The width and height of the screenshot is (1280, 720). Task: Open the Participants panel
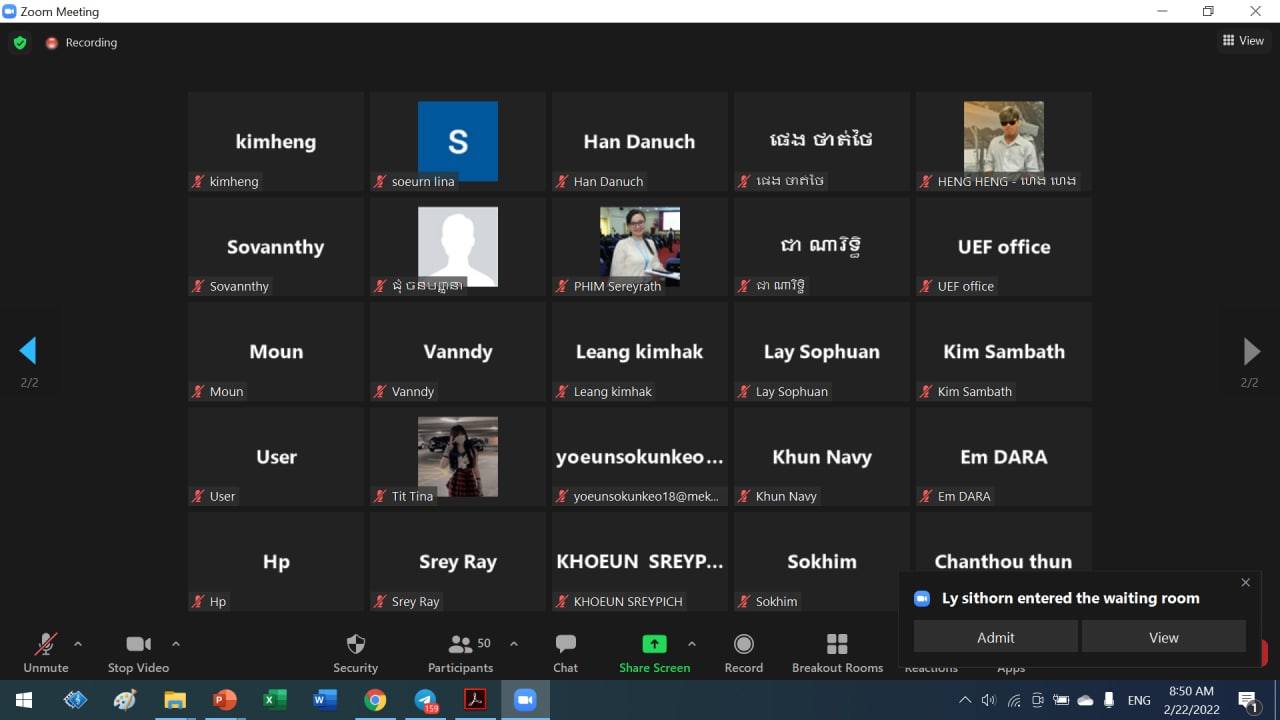pos(461,644)
